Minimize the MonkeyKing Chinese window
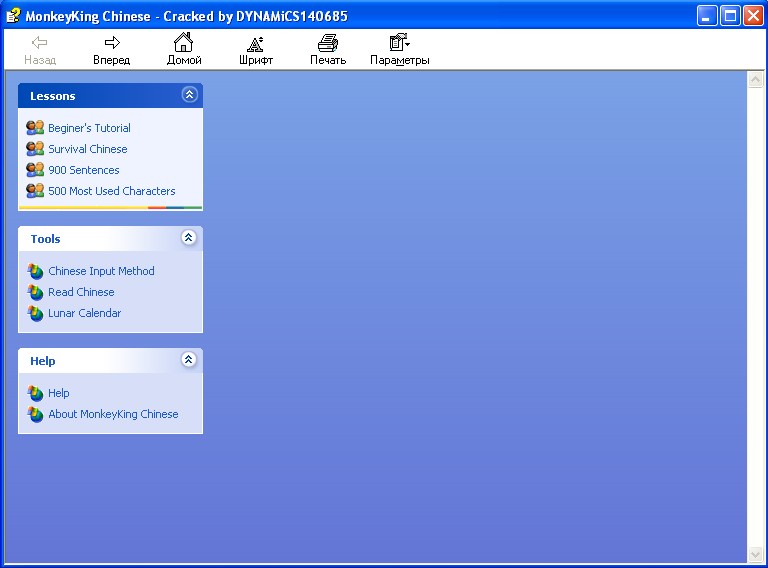 point(707,16)
